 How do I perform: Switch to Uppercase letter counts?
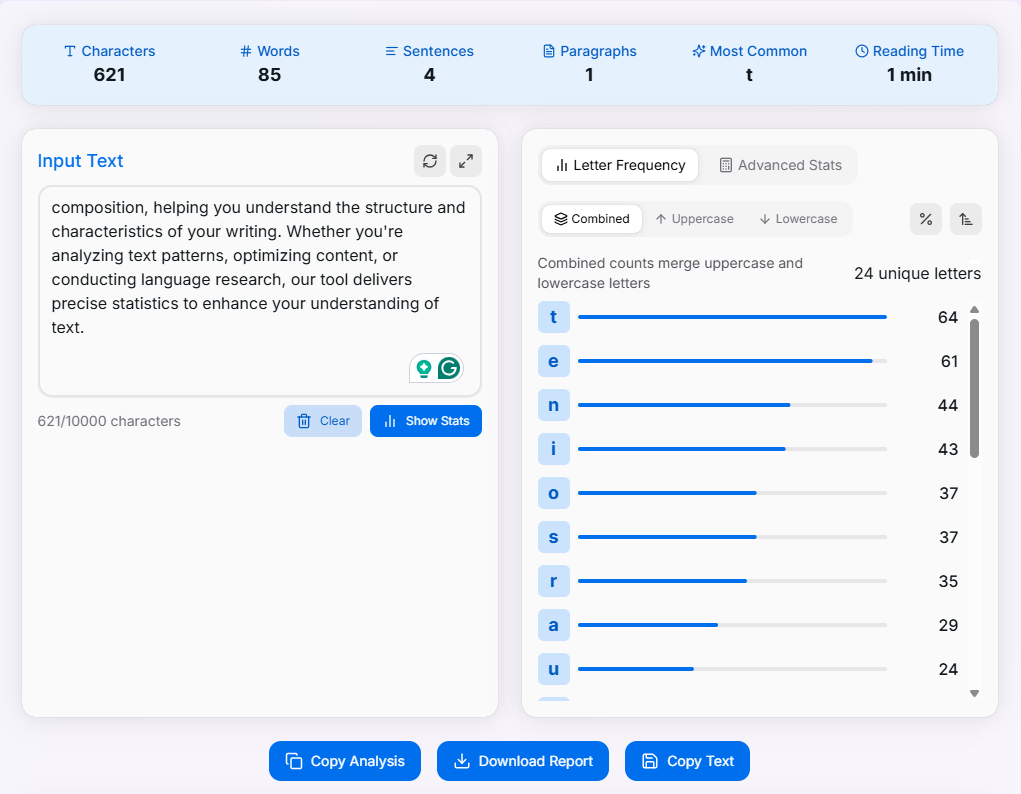tap(694, 219)
